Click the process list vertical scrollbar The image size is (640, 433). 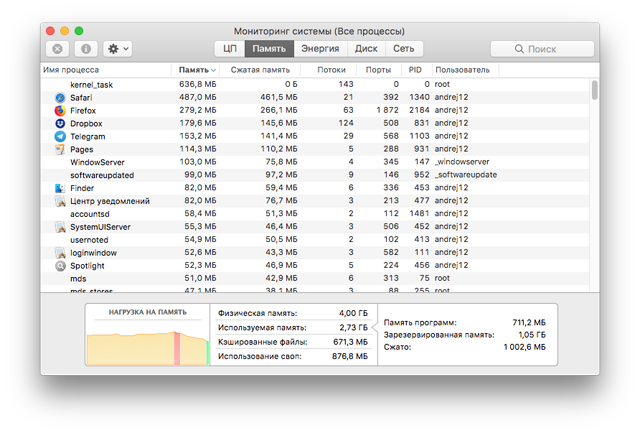click(595, 92)
